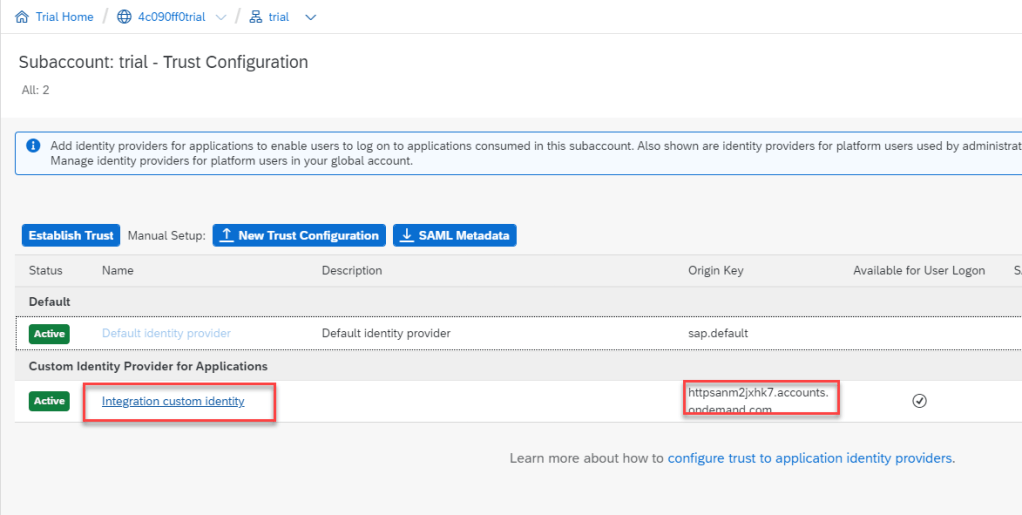Click the Origin Key column header
Image resolution: width=1022 pixels, height=515 pixels.
(x=715, y=271)
